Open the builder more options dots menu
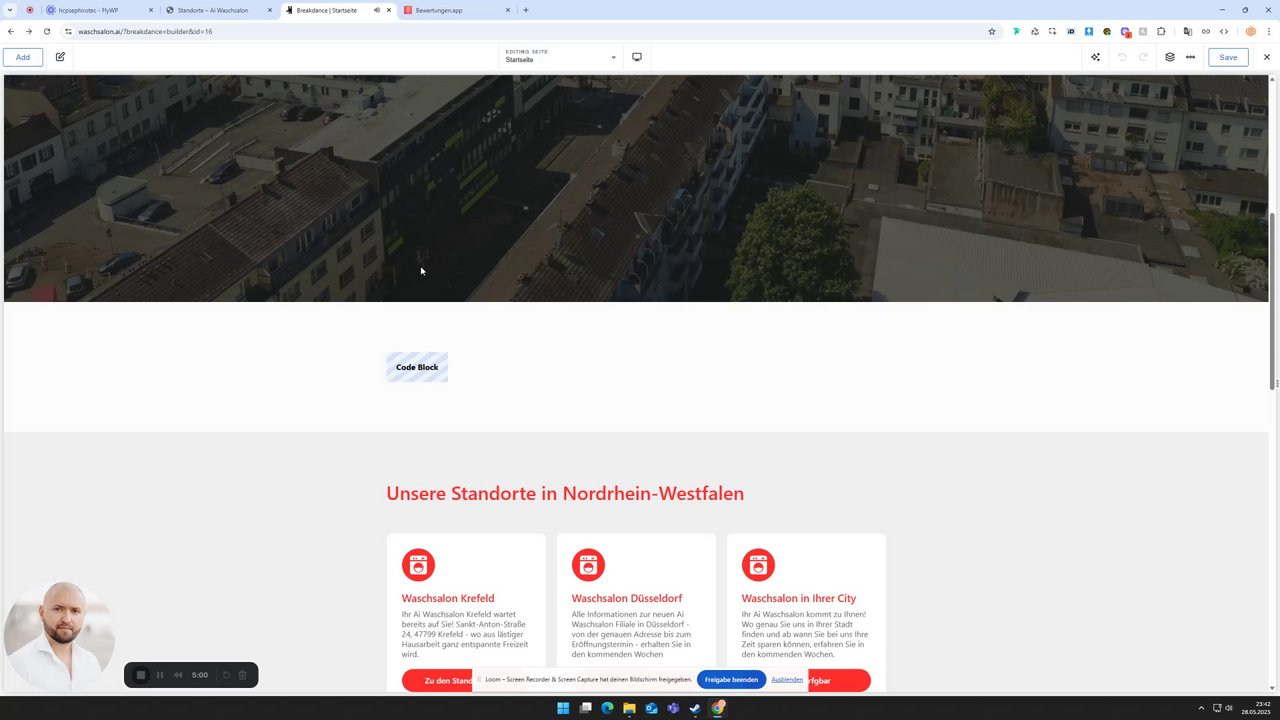This screenshot has width=1280, height=720. [x=1190, y=57]
